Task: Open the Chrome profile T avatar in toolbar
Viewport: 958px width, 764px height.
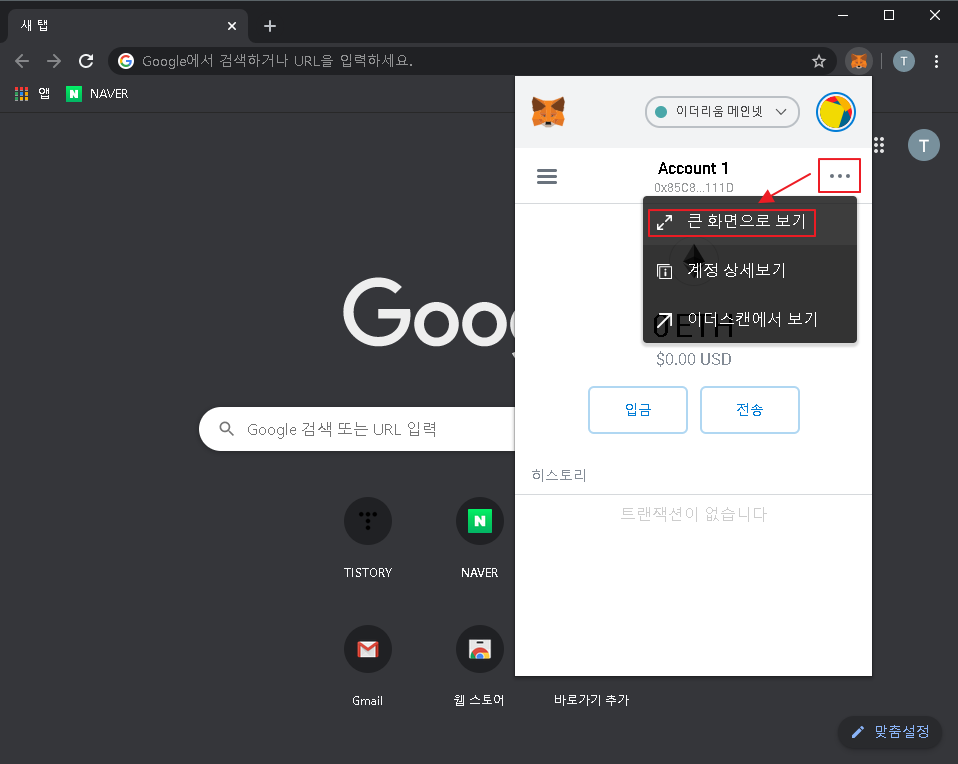Action: [904, 61]
